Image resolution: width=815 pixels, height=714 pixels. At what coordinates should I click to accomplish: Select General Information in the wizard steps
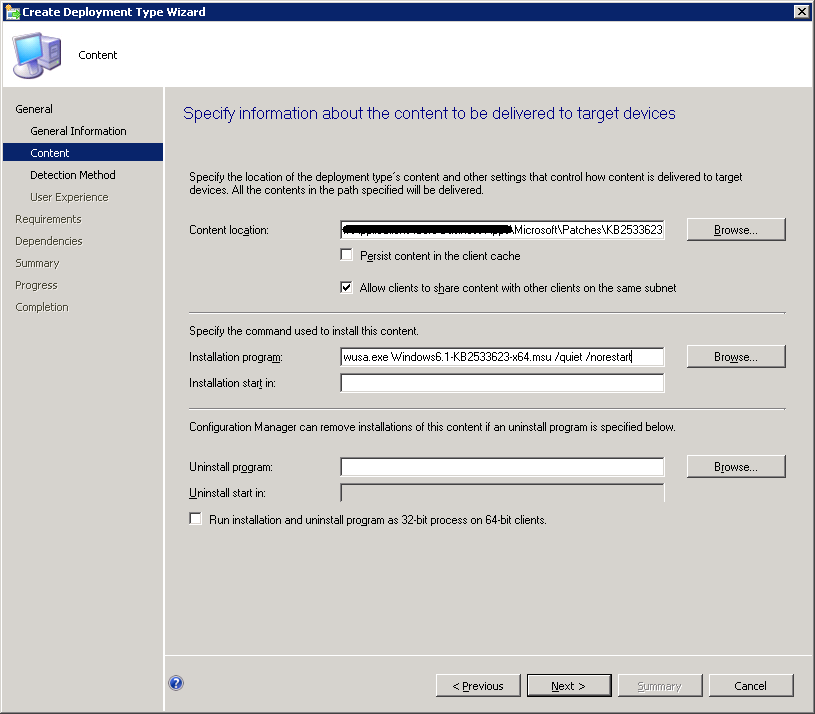(x=78, y=131)
